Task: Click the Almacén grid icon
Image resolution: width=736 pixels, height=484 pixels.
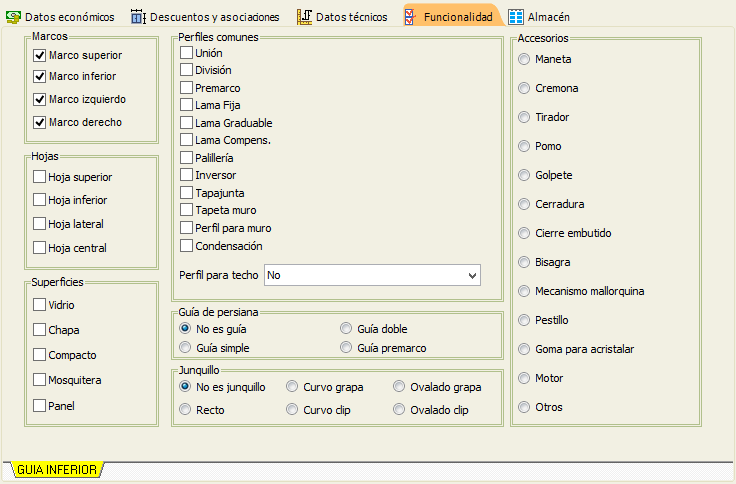Action: pyautogui.click(x=516, y=17)
